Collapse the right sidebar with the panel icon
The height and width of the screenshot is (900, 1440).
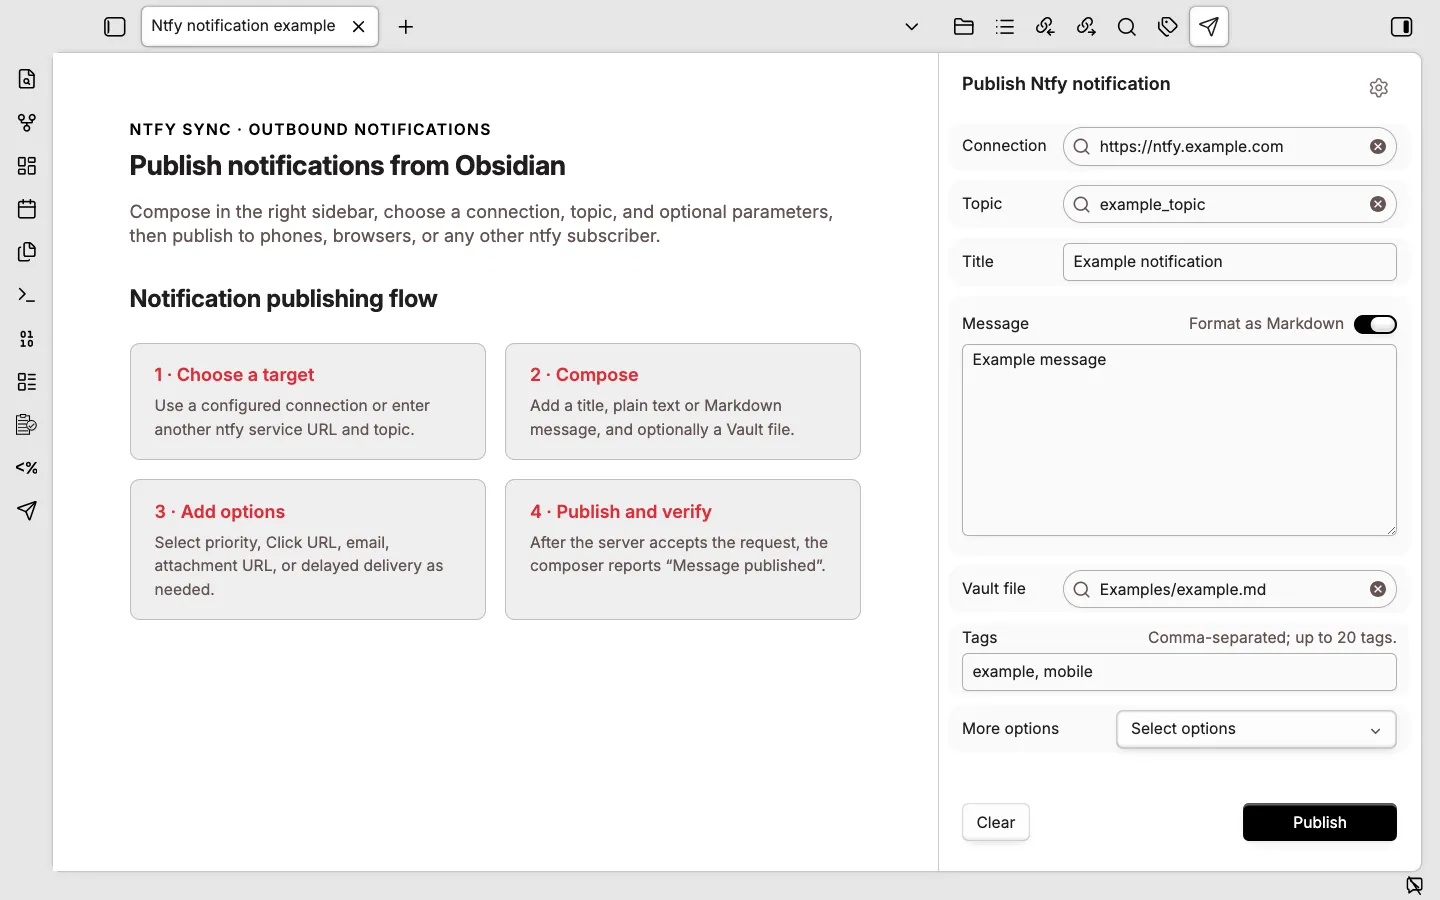pyautogui.click(x=1403, y=27)
